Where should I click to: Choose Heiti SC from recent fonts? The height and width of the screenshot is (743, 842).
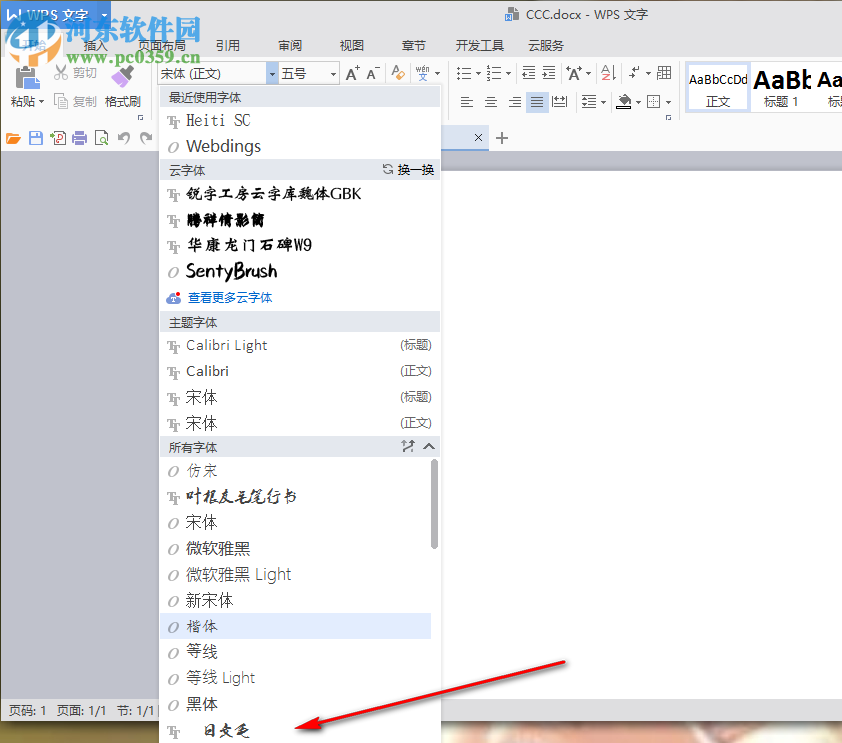300,120
